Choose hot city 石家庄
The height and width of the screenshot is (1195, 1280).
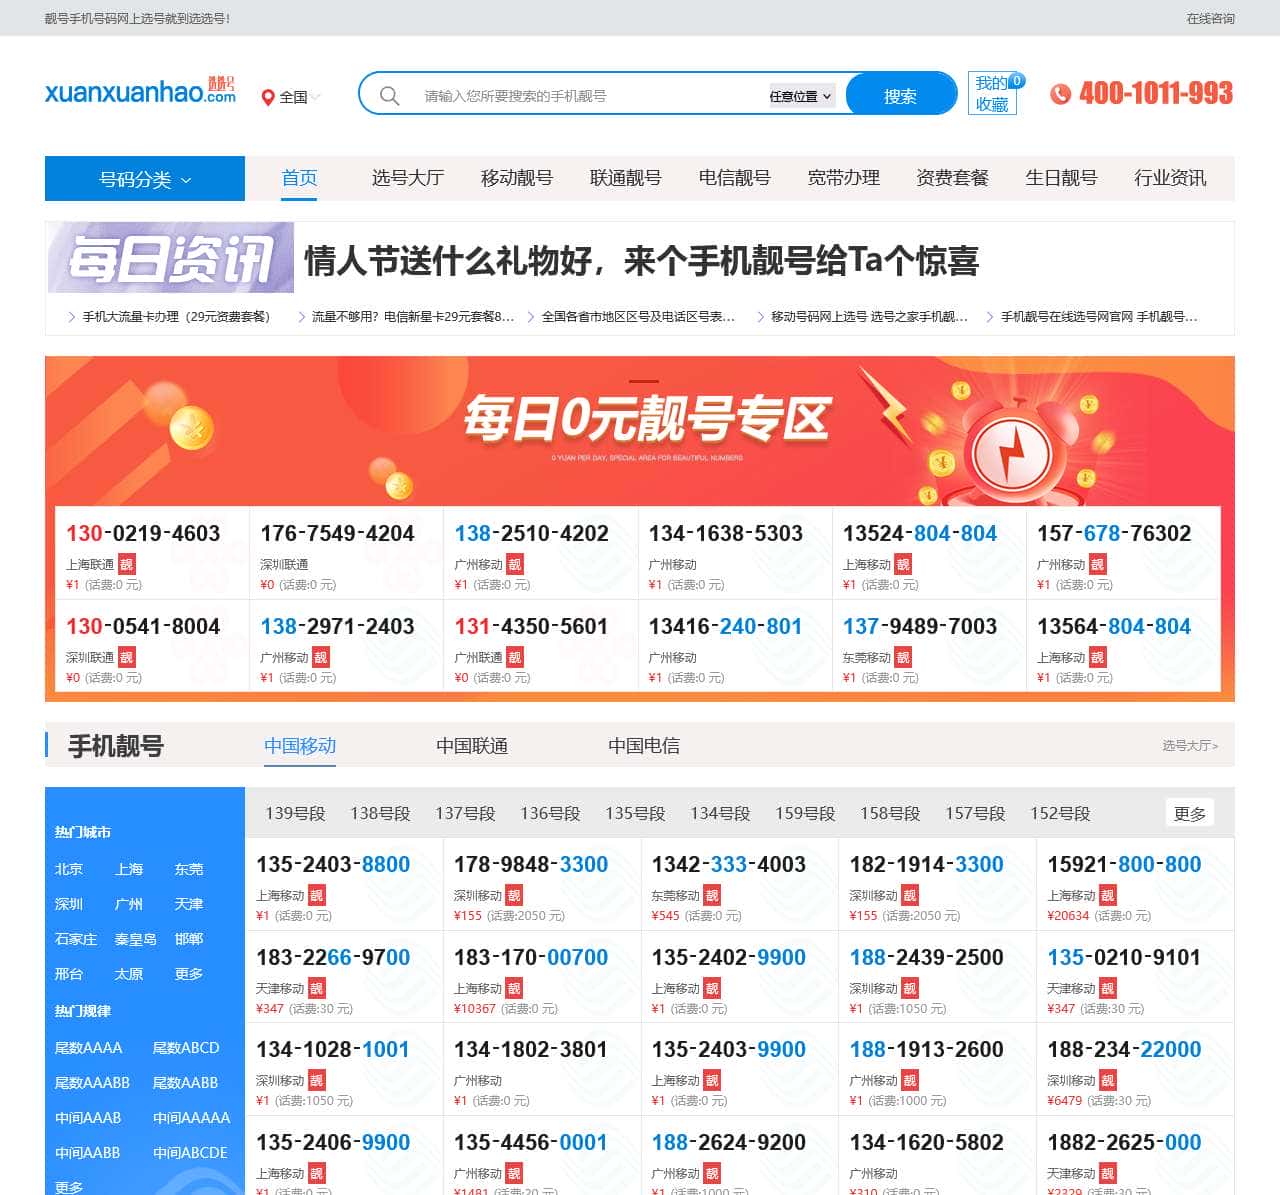tap(76, 939)
